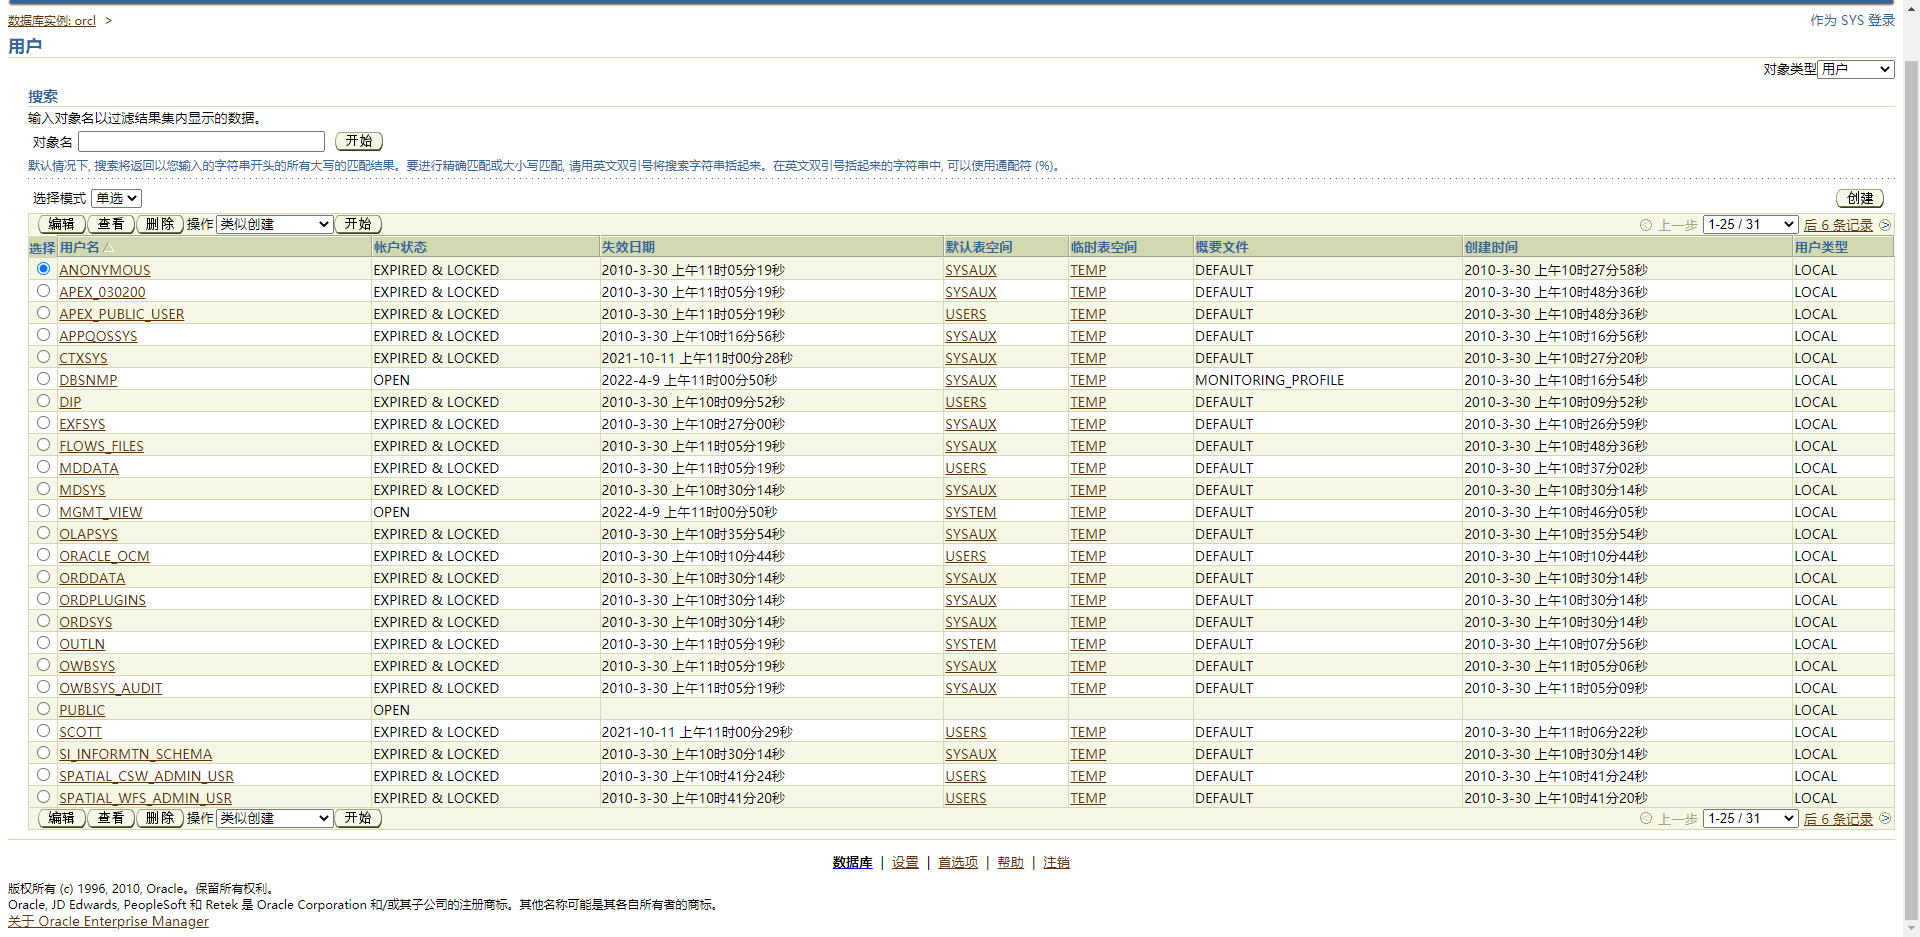Click the 注销 footer link
Screen dimensions: 1920x937
tap(1056, 862)
